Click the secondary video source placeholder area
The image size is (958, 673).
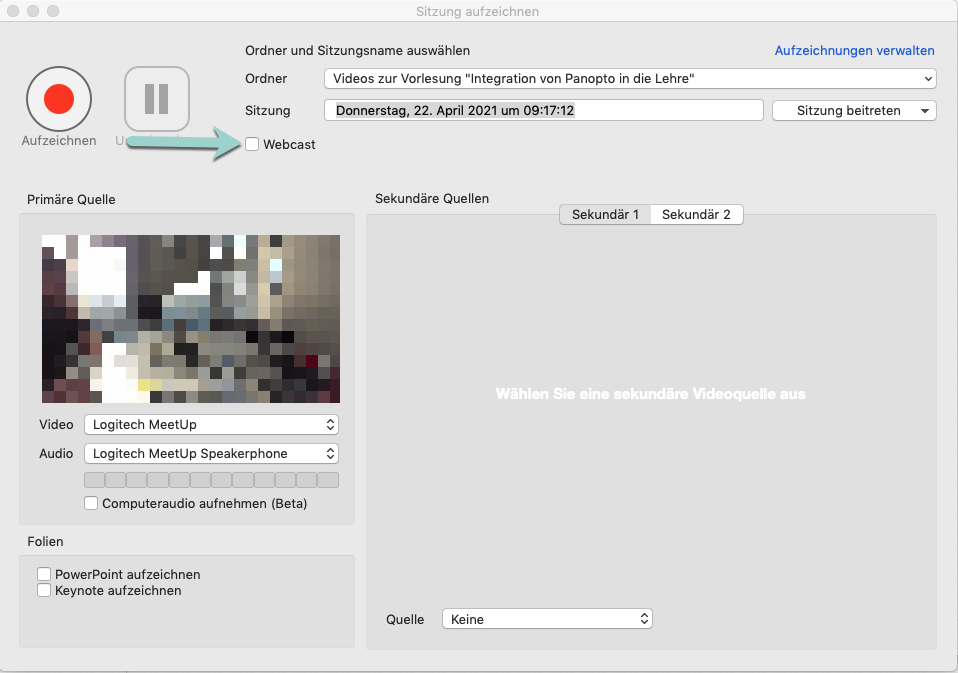[650, 394]
